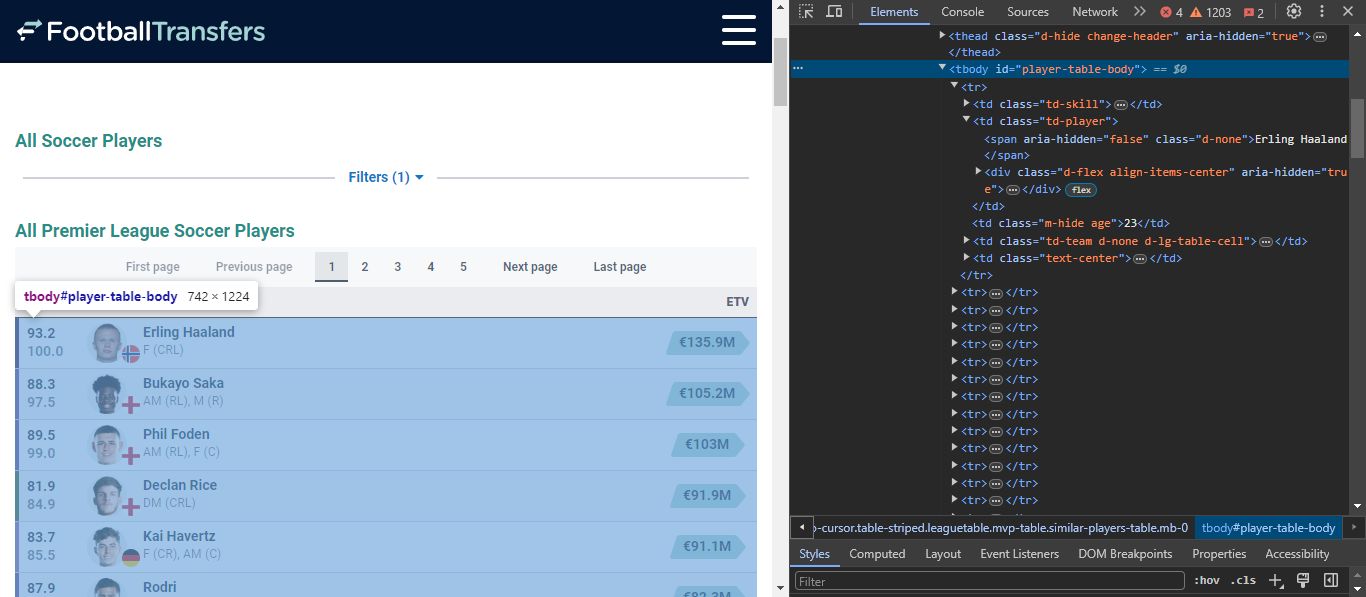Show more DevTools tabs chevron

coord(1139,12)
